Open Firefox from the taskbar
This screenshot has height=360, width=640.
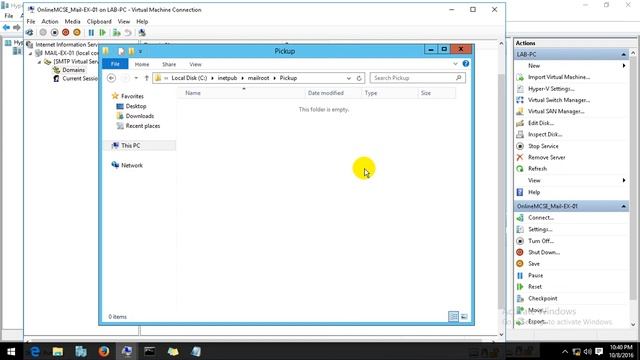click(104, 351)
